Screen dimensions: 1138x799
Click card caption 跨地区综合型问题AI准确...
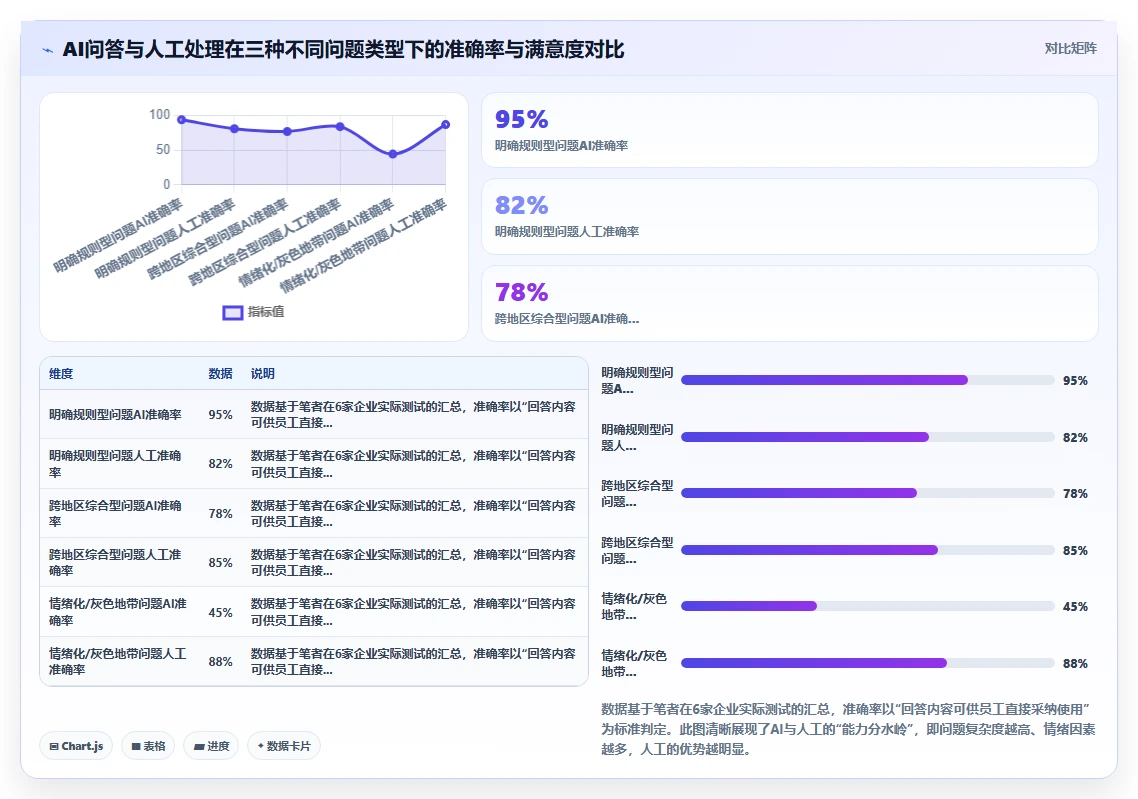[567, 319]
